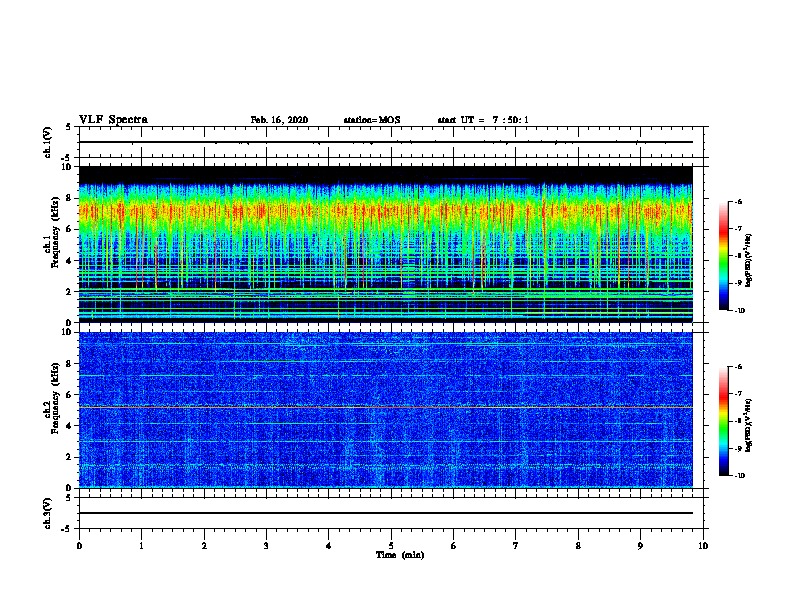Click the "-6" tick on the upper colorbar

coord(738,201)
